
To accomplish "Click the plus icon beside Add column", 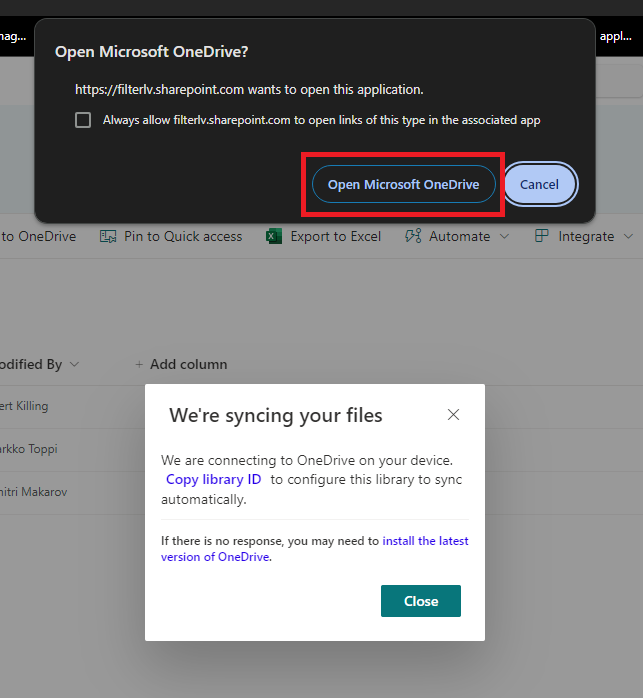I will (139, 365).
